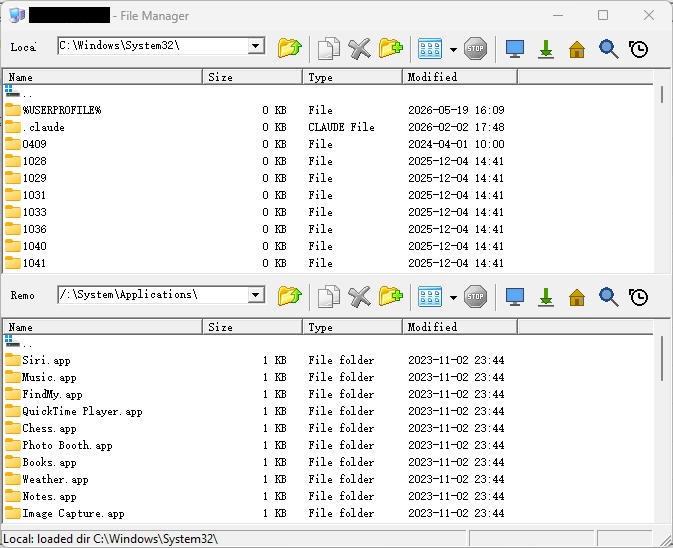Select the 1036 folder

(x=26, y=229)
